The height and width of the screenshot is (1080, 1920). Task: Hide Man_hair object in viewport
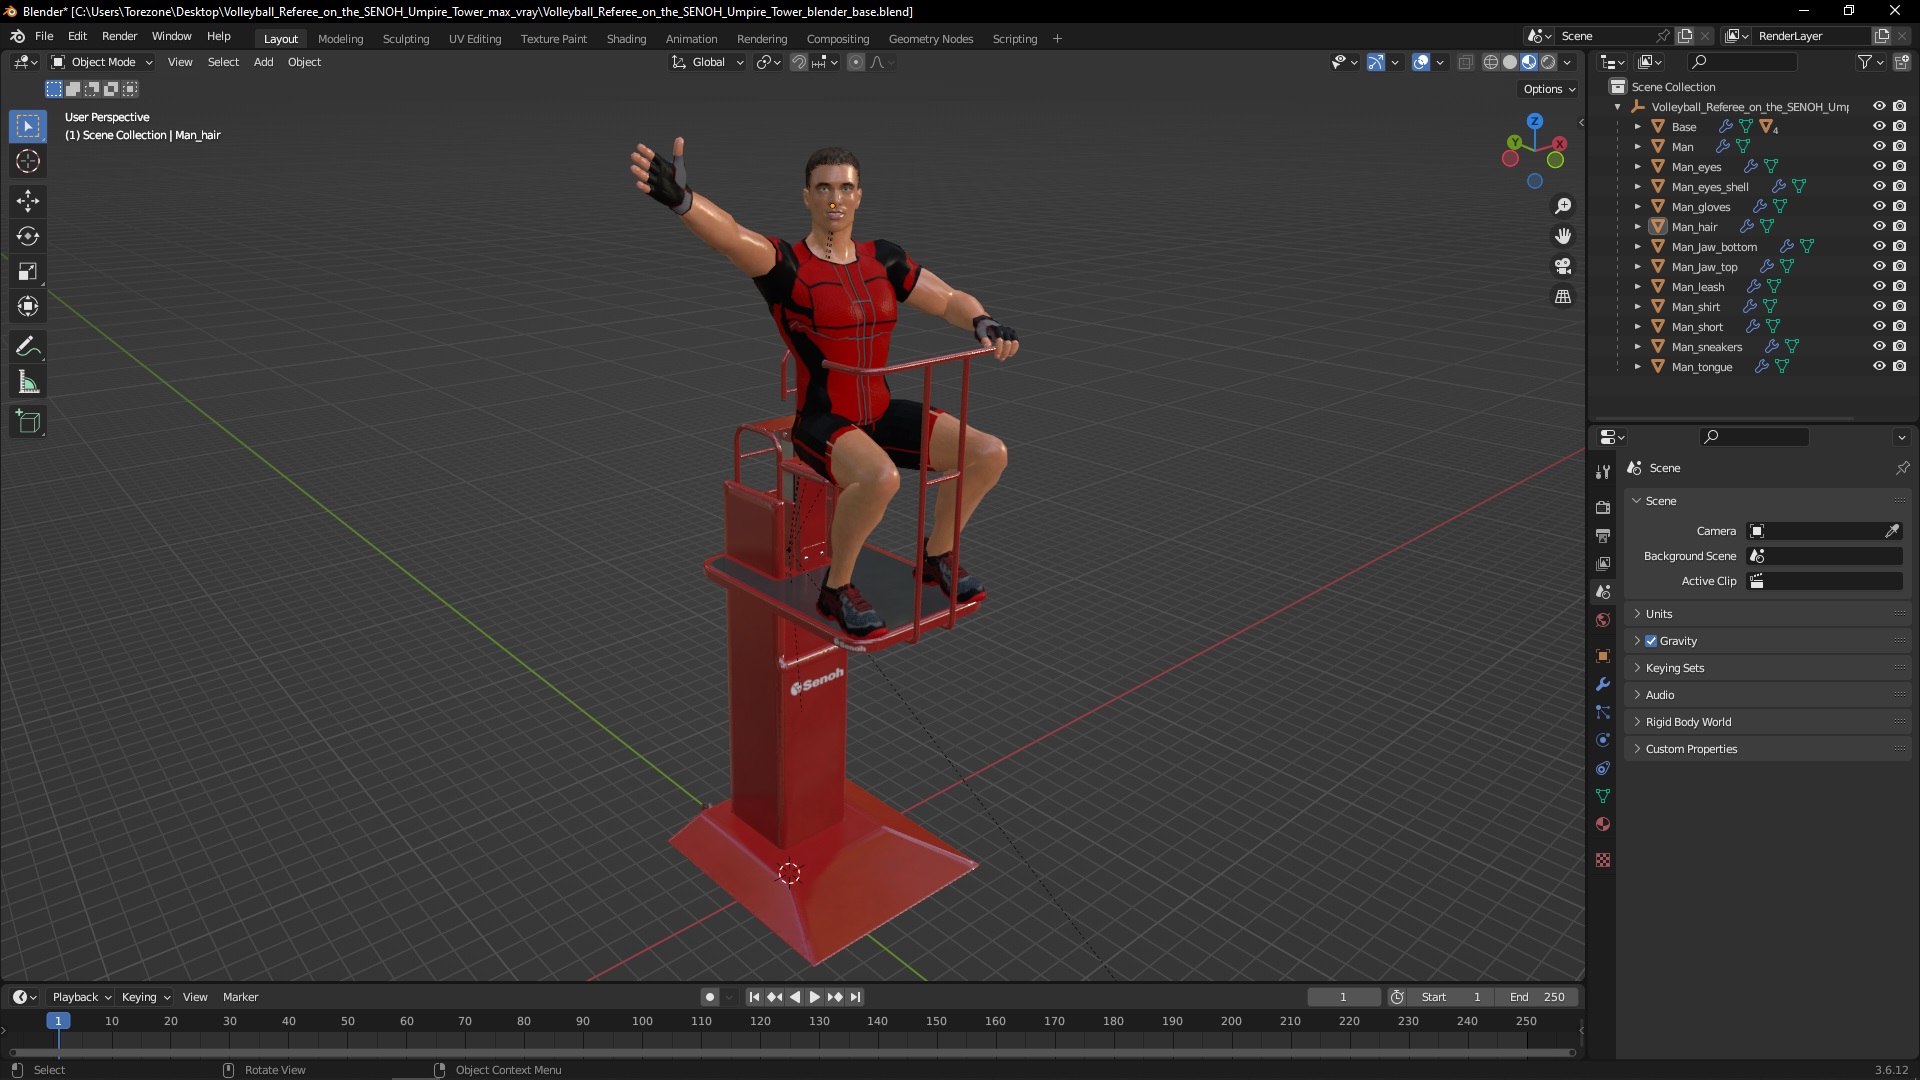click(1879, 226)
